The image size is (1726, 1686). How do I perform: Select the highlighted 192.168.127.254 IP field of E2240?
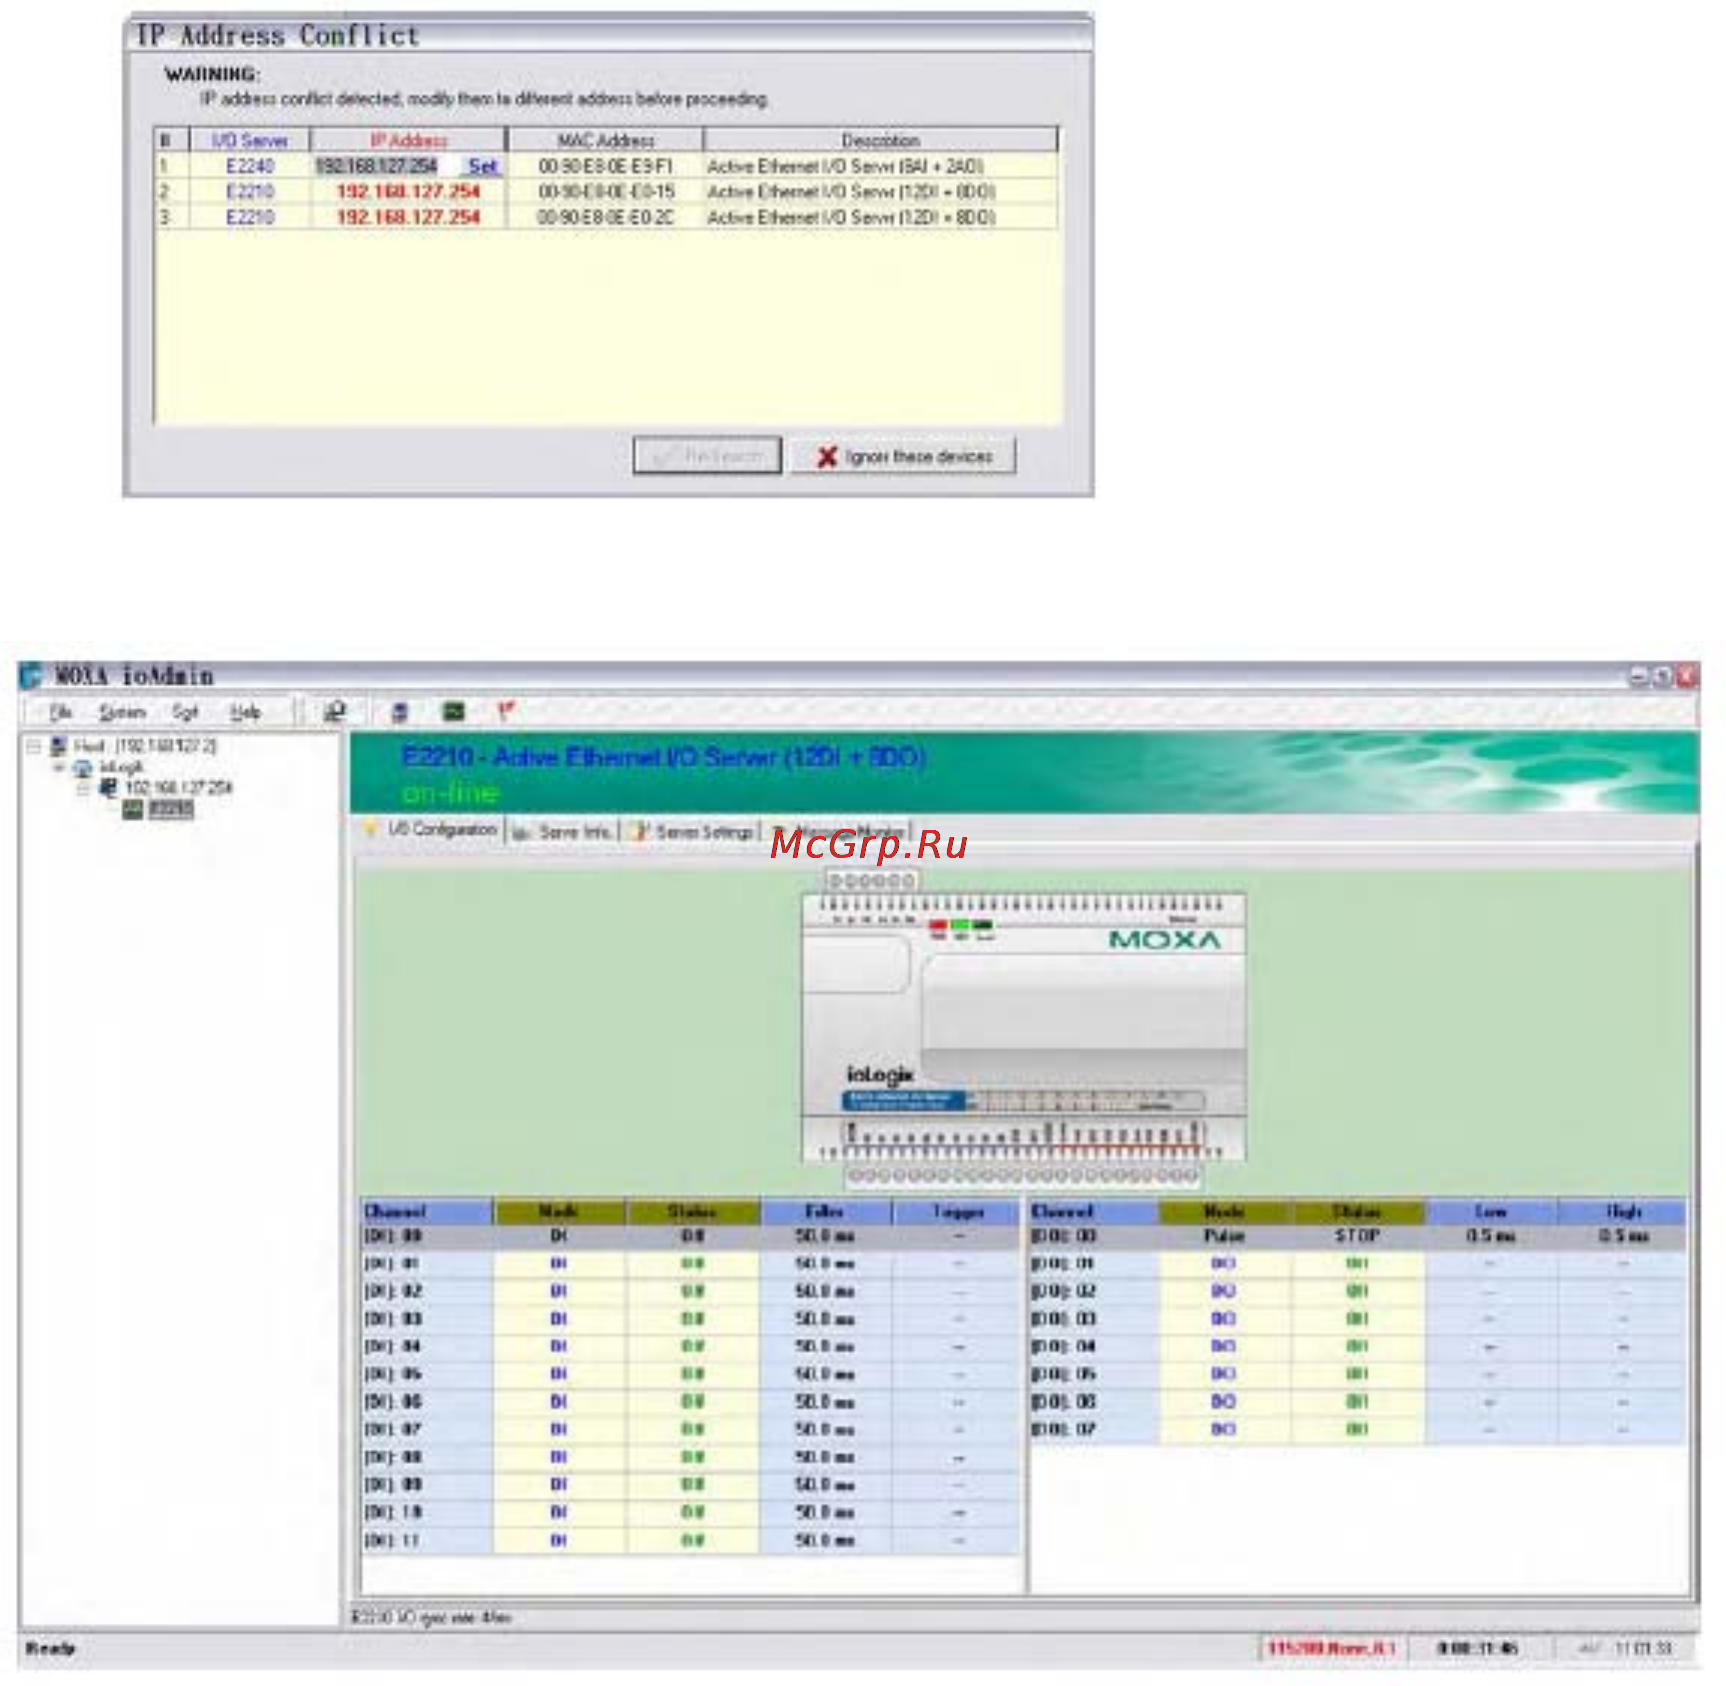[376, 166]
